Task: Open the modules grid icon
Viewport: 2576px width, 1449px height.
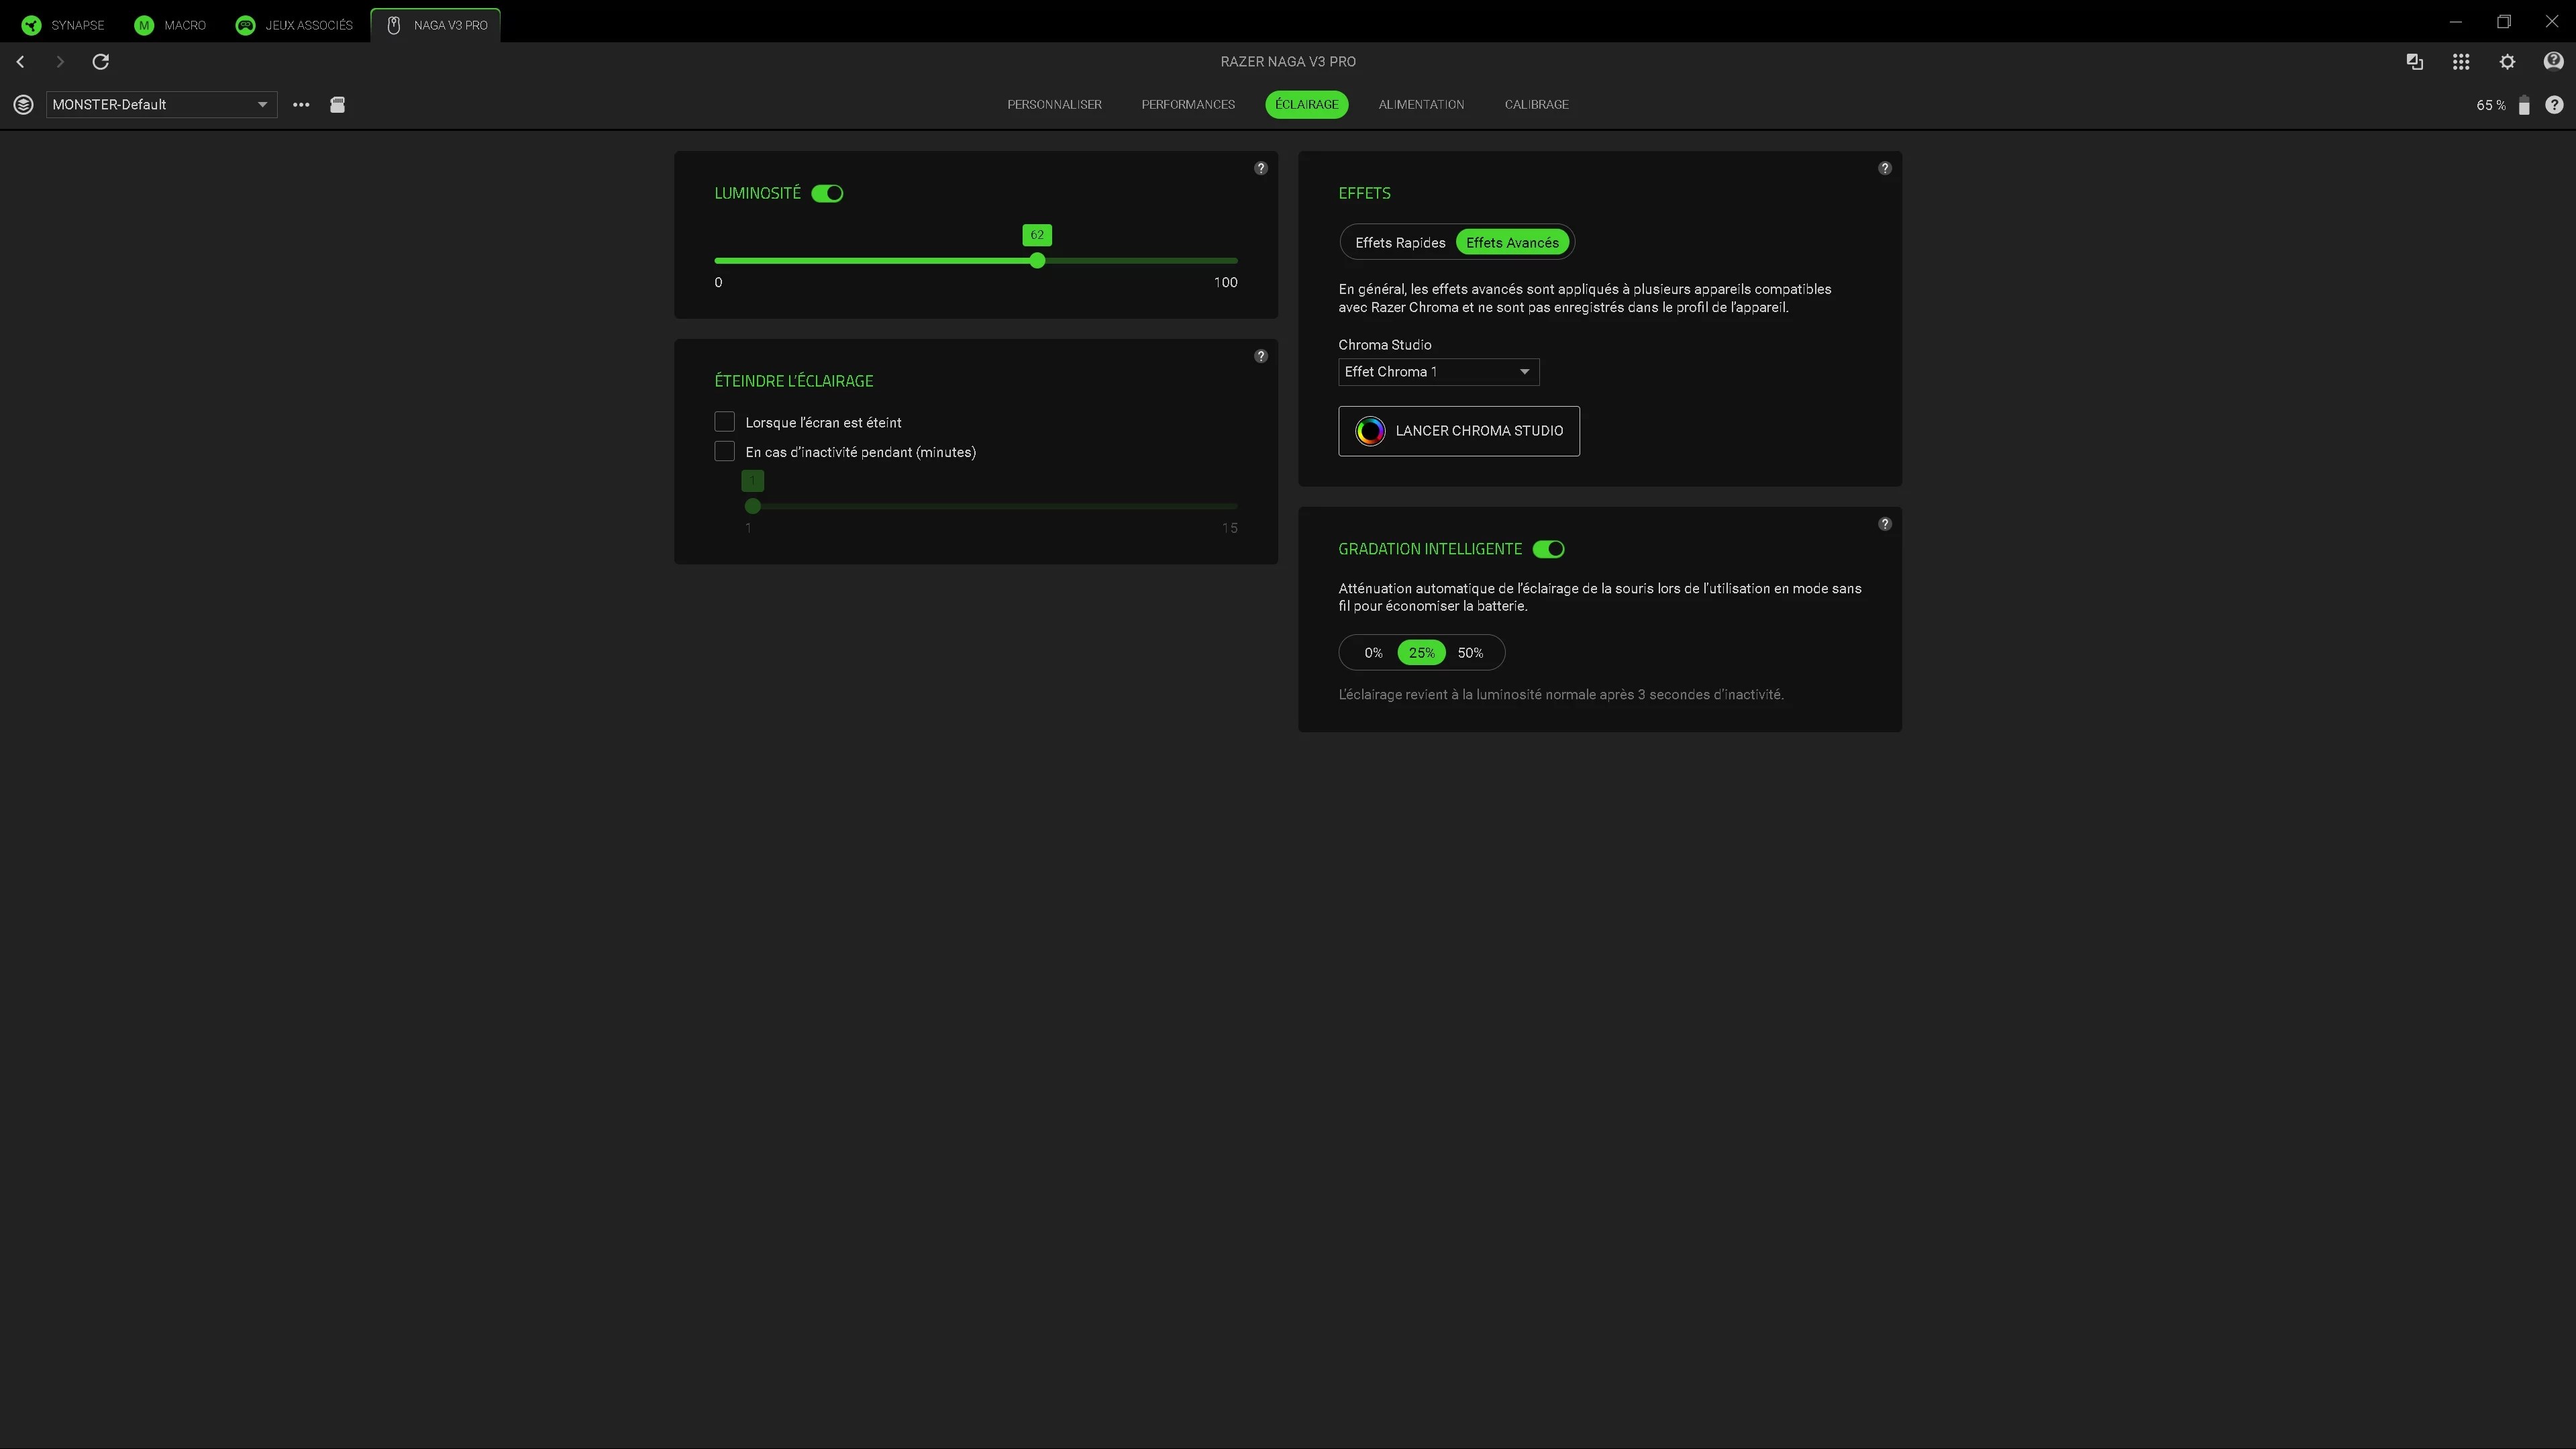Action: 2461,62
